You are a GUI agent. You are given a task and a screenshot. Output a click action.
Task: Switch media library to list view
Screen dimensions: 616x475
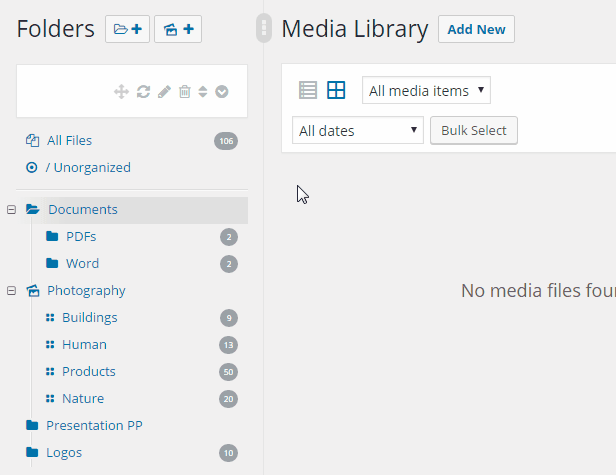[308, 91]
